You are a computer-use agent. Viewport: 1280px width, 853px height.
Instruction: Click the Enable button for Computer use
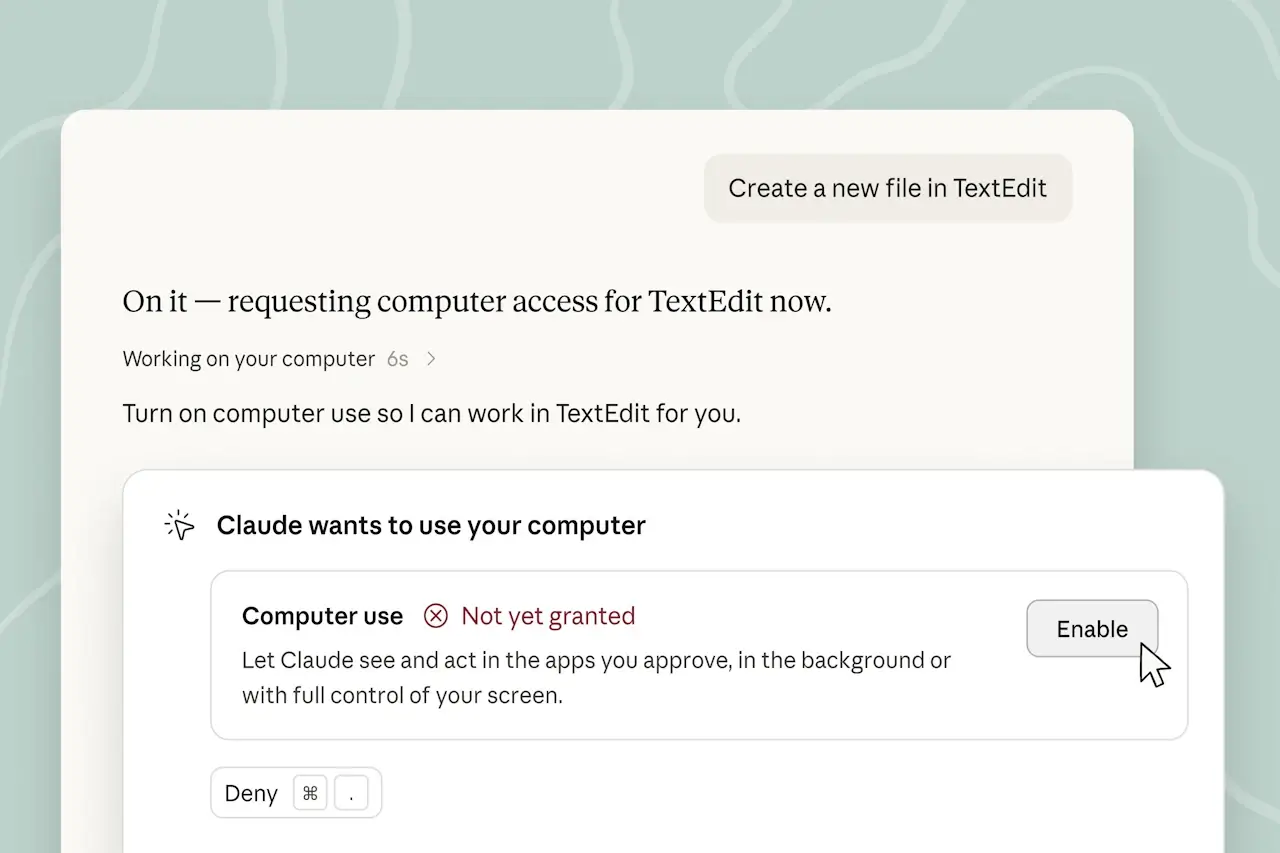click(1092, 629)
